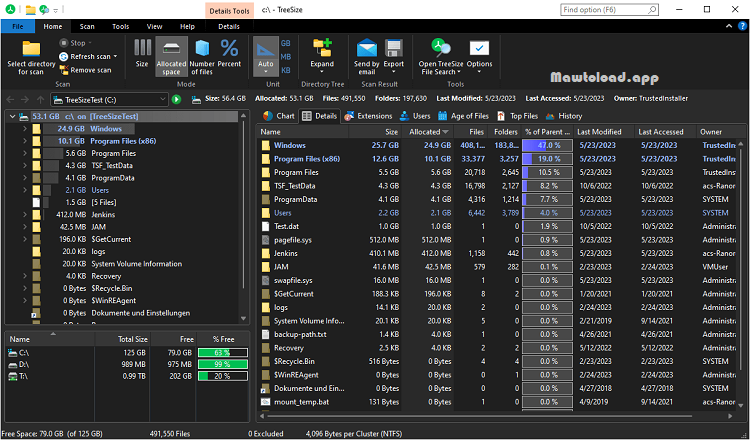Toggle Allocated space mode
This screenshot has width=750, height=440.
pyautogui.click(x=171, y=57)
